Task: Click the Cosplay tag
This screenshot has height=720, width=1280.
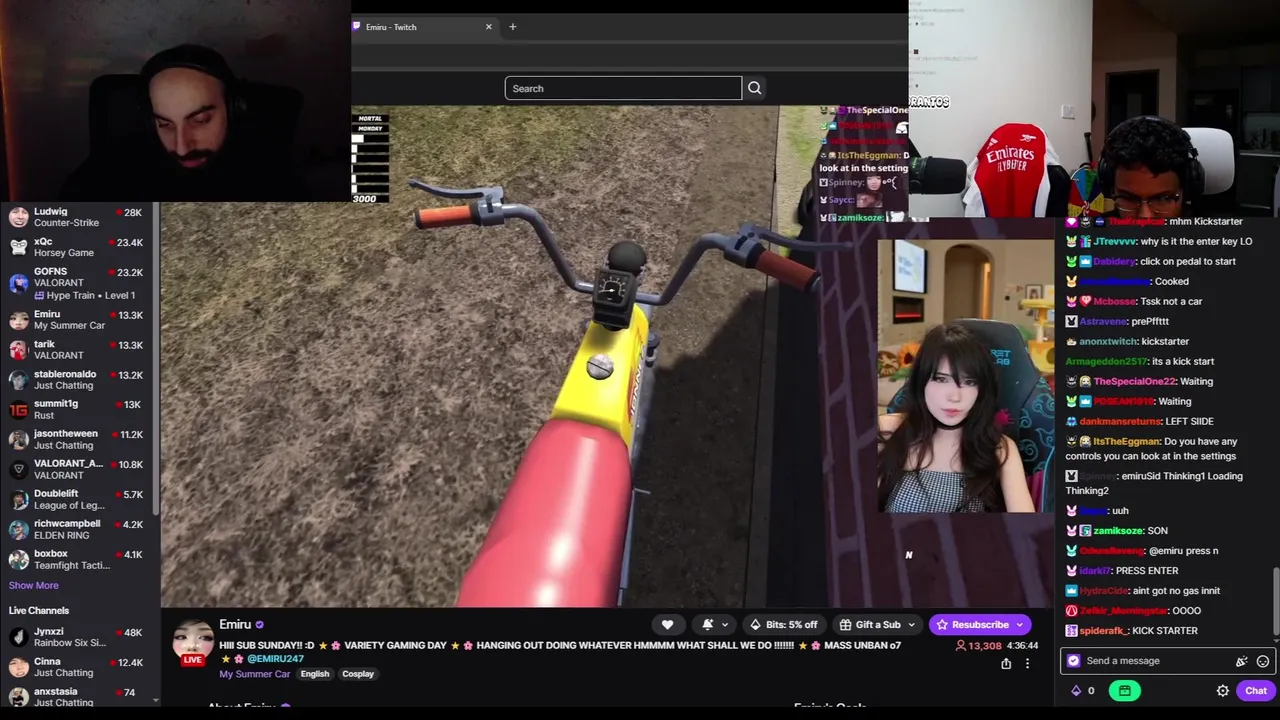Action: click(x=358, y=674)
